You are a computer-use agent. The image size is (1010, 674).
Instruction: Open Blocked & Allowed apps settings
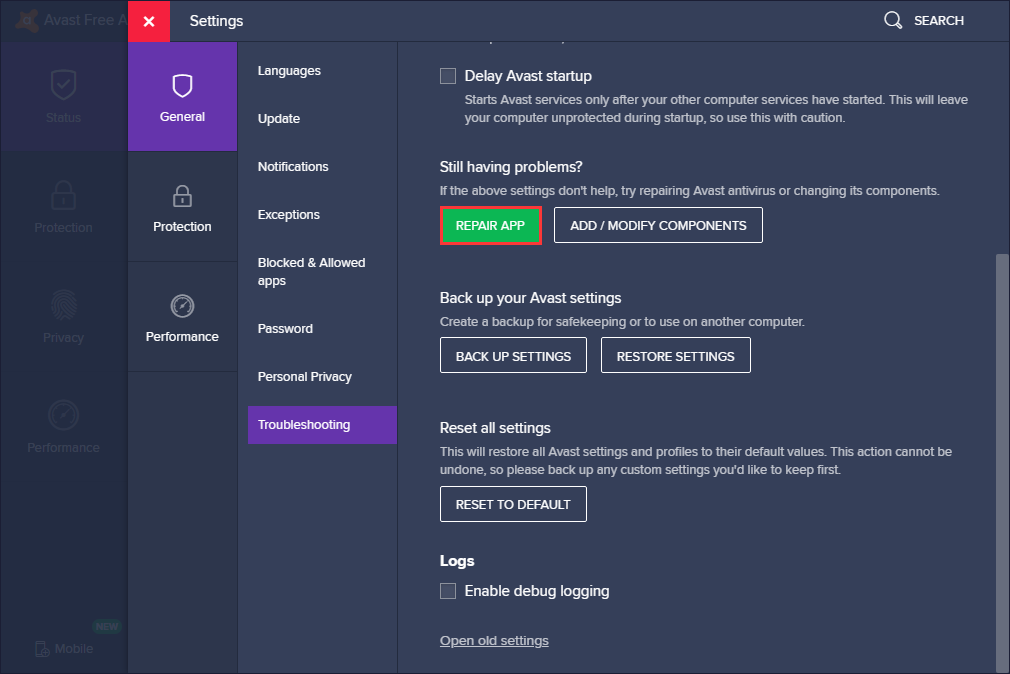pos(311,271)
